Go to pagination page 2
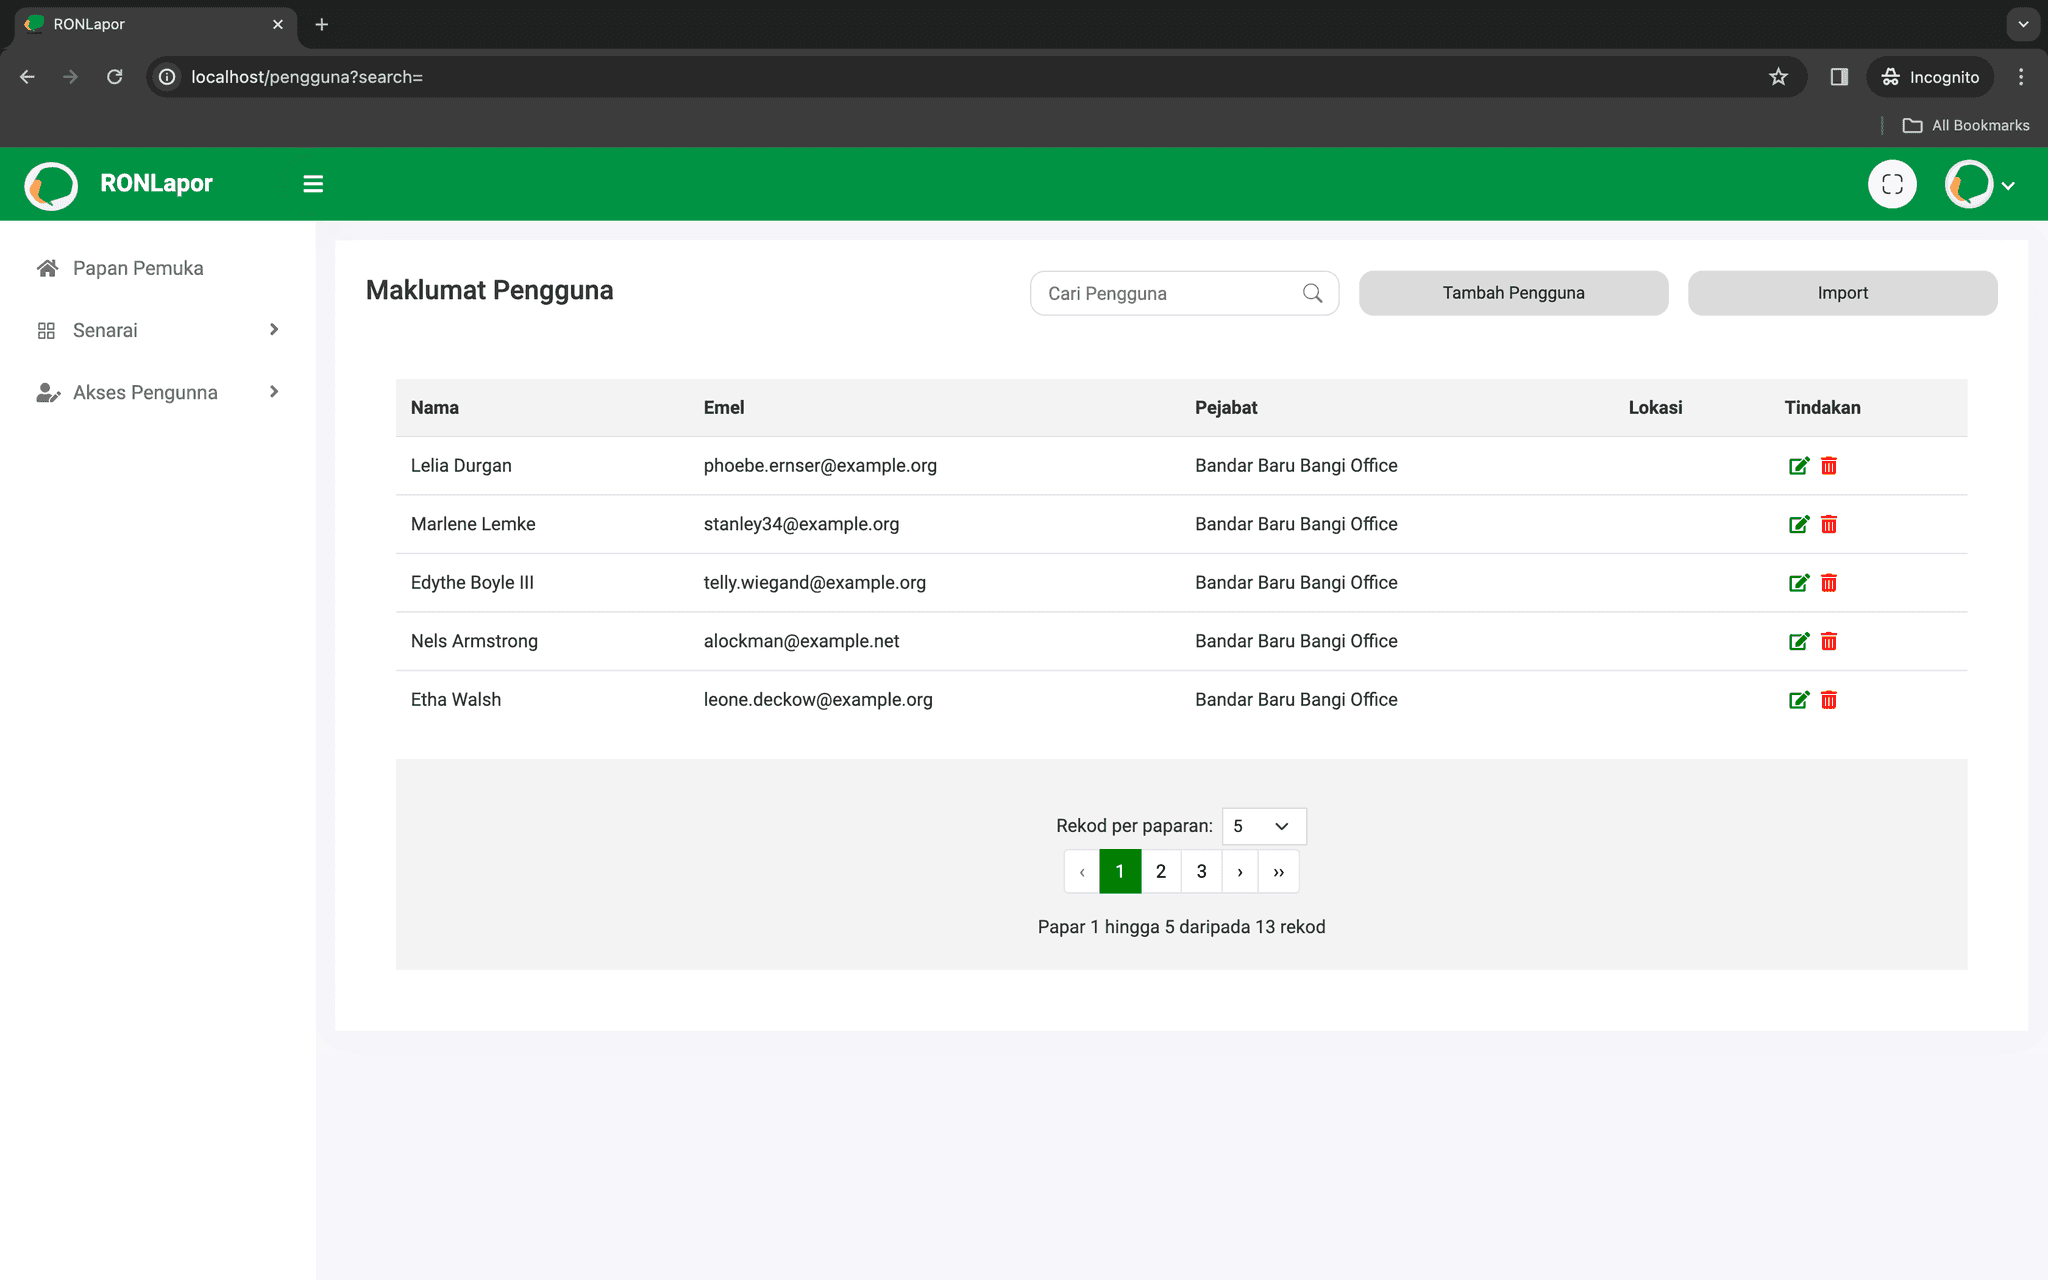Image resolution: width=2048 pixels, height=1280 pixels. point(1161,871)
